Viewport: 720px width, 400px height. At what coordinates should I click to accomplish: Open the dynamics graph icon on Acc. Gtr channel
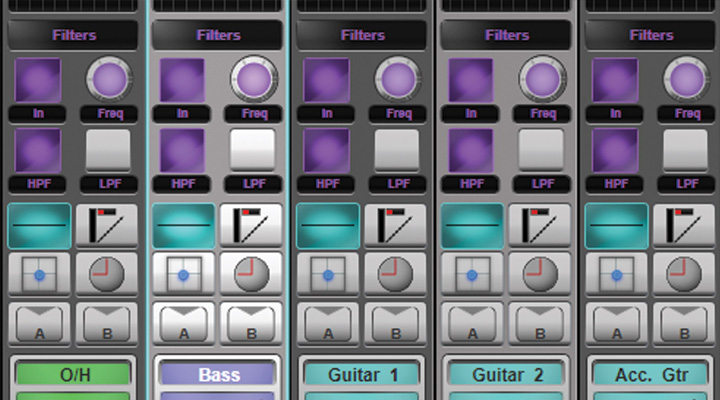click(683, 226)
